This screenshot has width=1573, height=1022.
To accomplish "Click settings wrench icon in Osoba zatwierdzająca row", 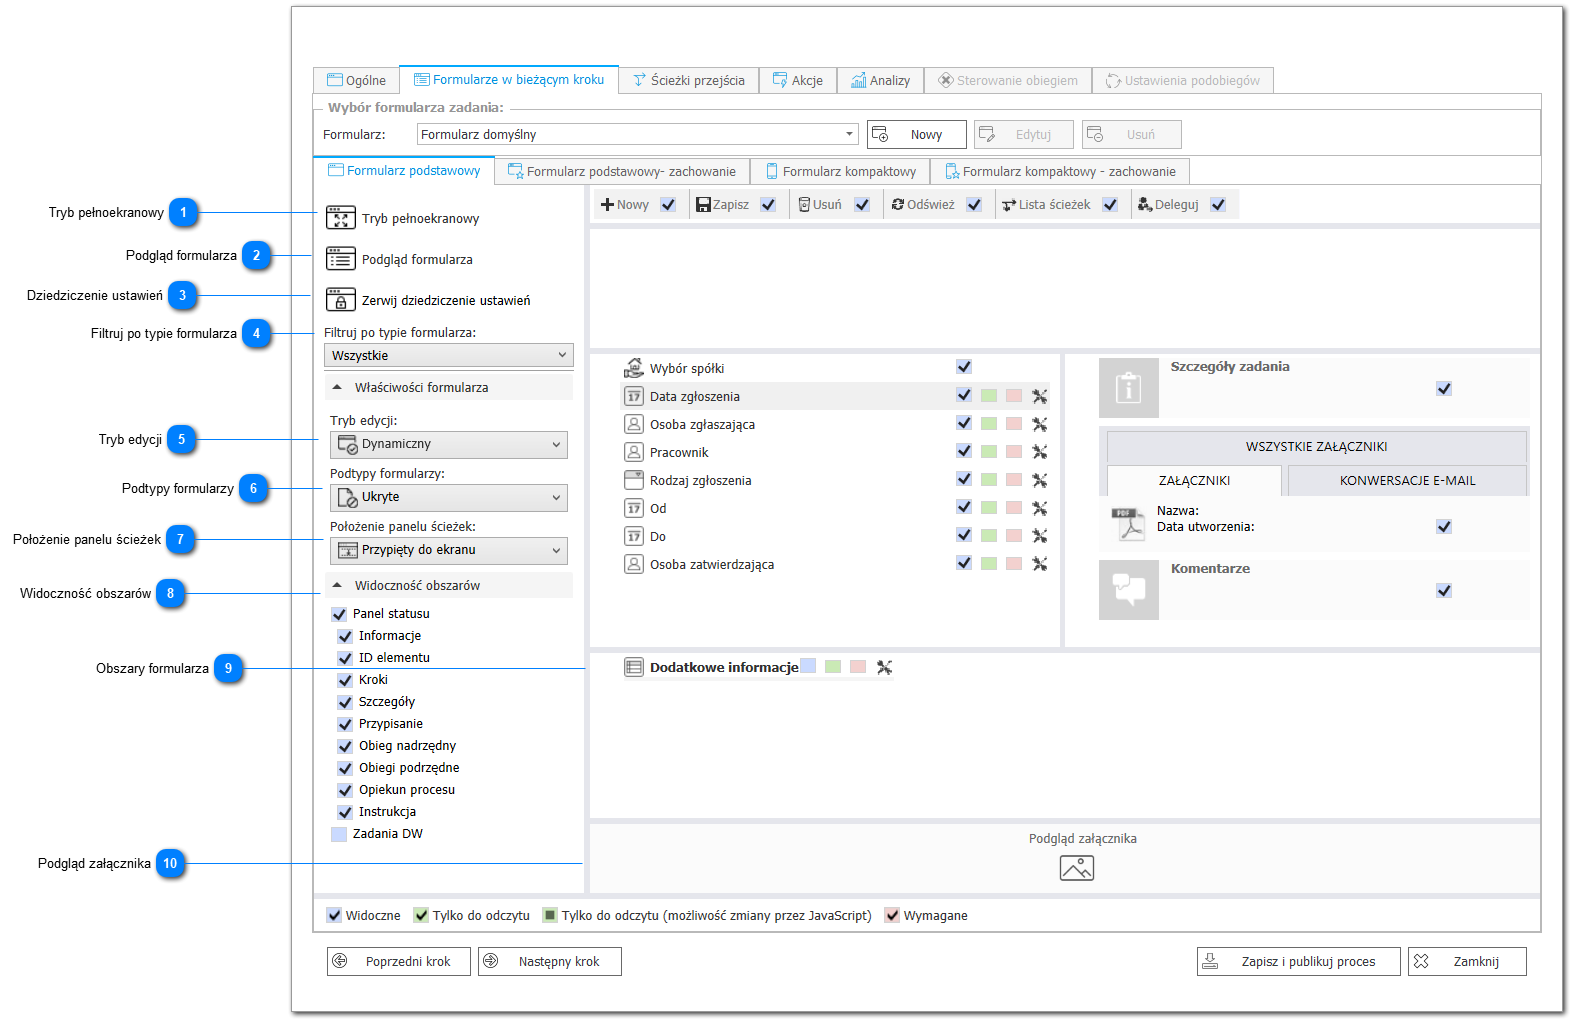I will tap(1040, 564).
